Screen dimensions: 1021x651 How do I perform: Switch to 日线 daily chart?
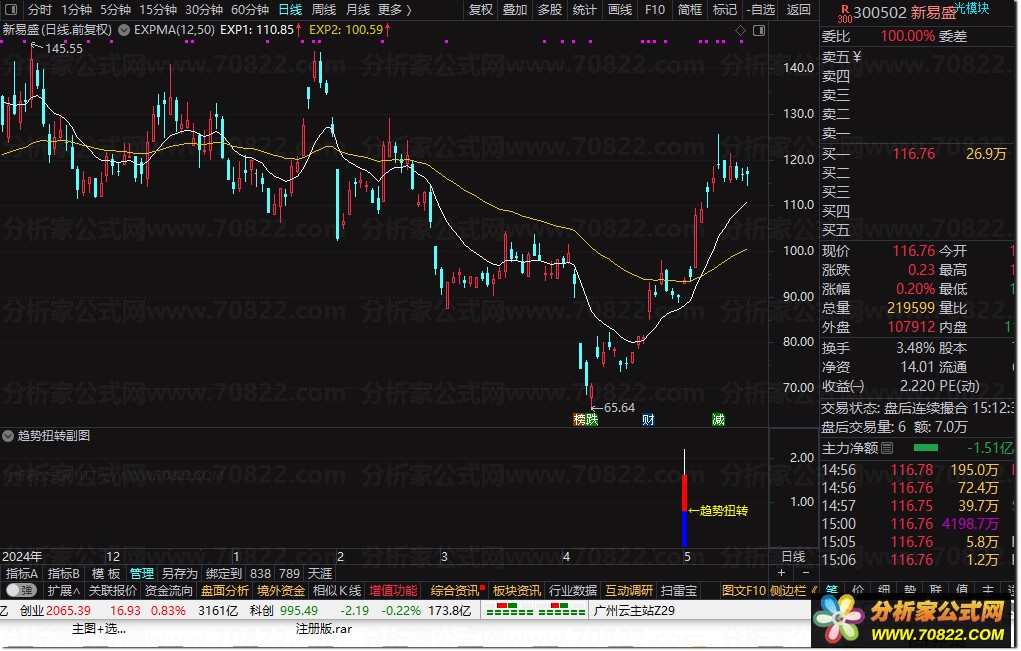point(290,10)
